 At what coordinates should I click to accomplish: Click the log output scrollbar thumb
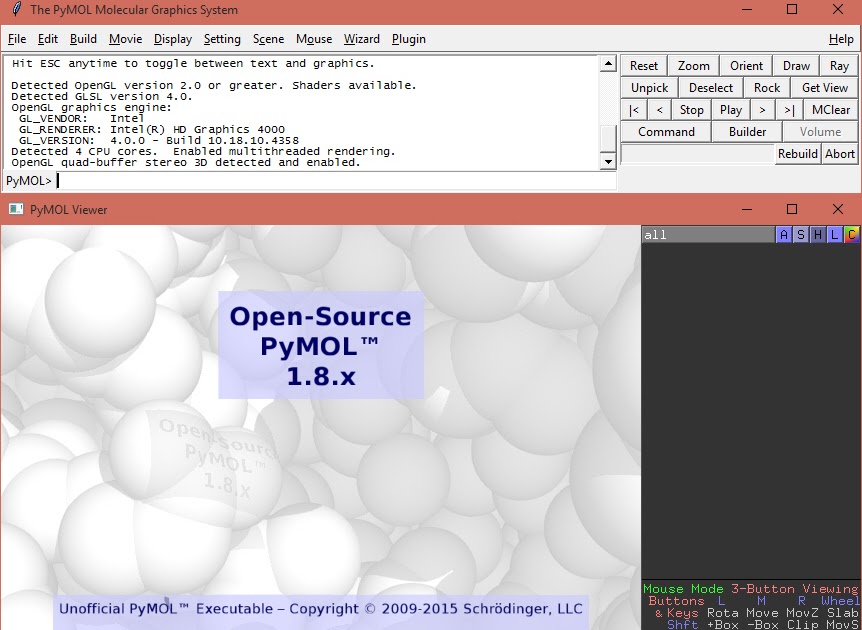click(607, 139)
